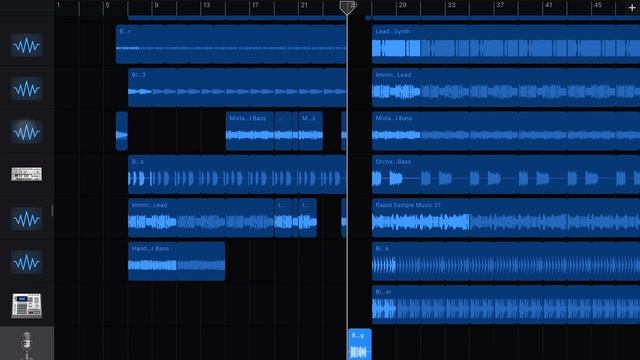Select the Hand.../ Bass region
This screenshot has height=360, width=640.
pos(176,261)
